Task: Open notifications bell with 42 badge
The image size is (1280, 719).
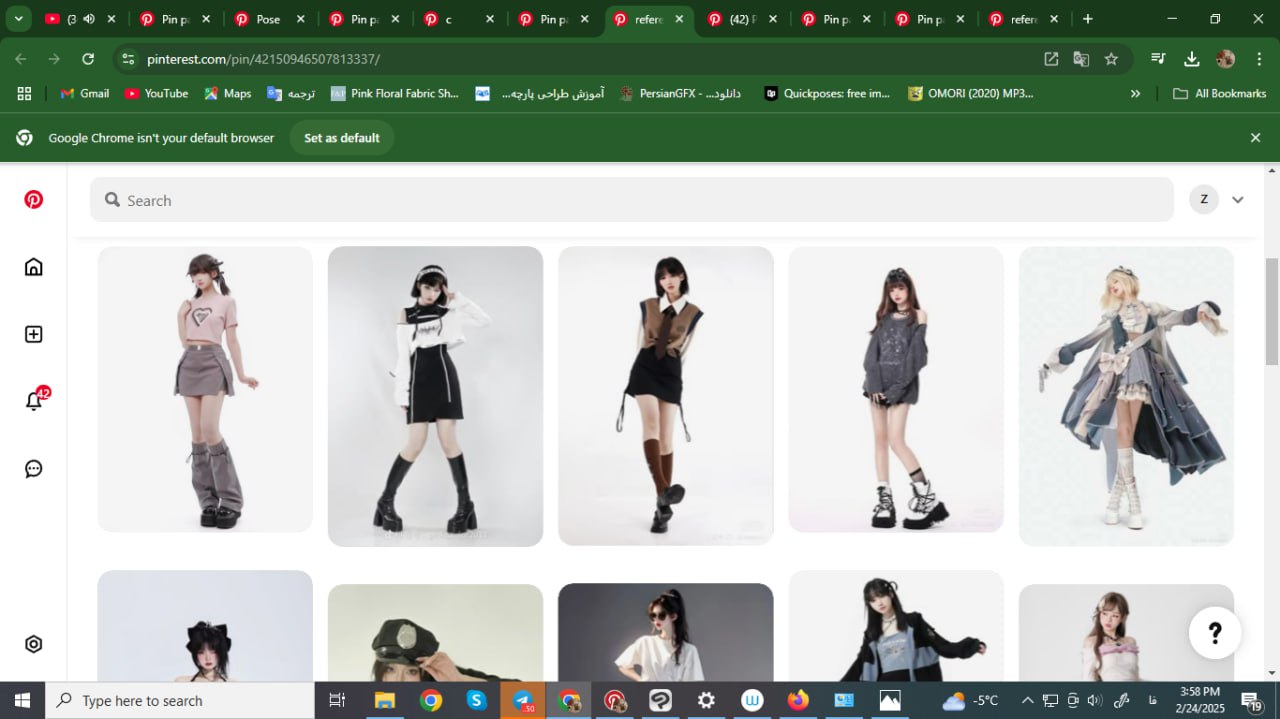Action: (x=34, y=401)
